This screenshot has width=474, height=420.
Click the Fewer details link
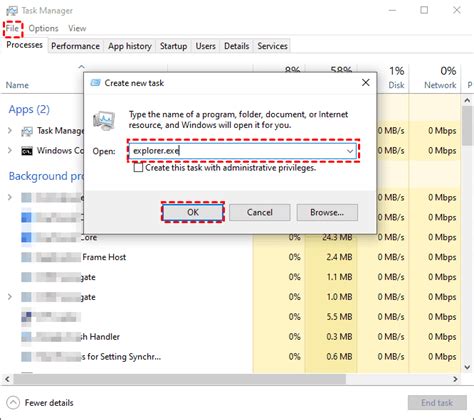(x=49, y=403)
